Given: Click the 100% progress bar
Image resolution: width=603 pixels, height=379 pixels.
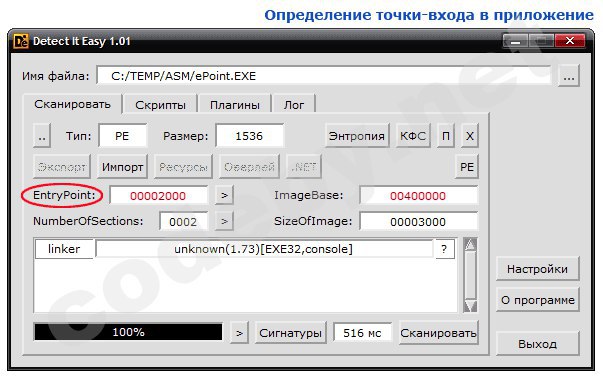Looking at the screenshot, I should (x=128, y=332).
